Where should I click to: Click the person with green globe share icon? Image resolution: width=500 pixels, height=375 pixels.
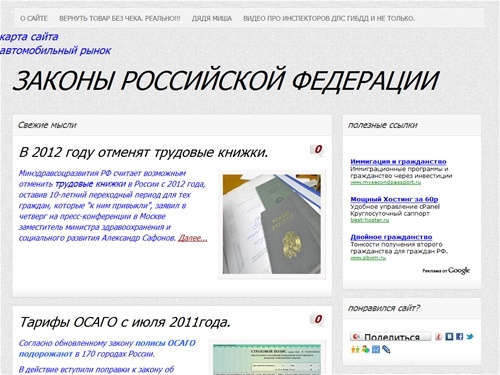pos(365,349)
